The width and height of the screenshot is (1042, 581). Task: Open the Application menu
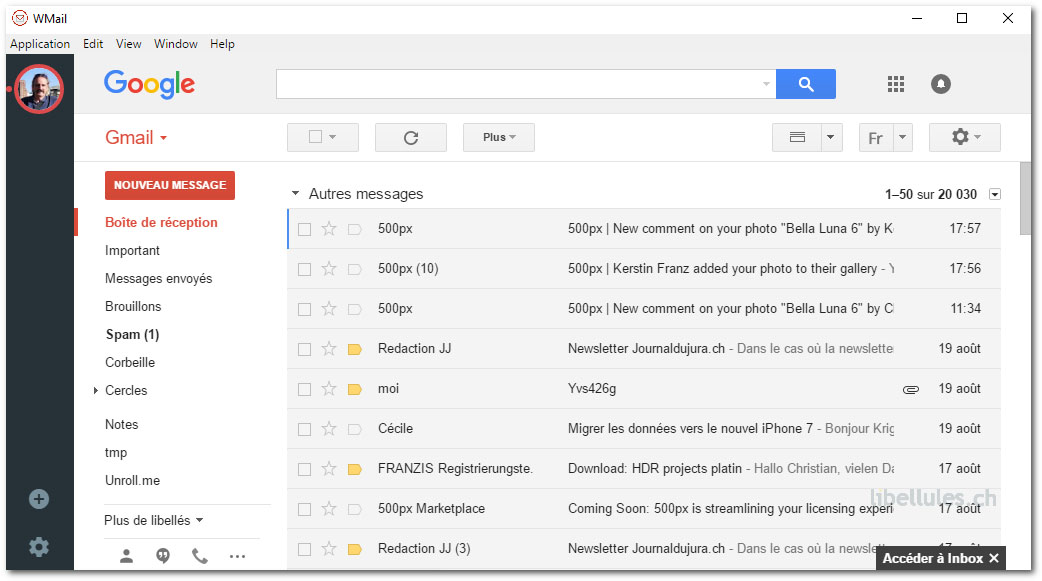pos(40,44)
